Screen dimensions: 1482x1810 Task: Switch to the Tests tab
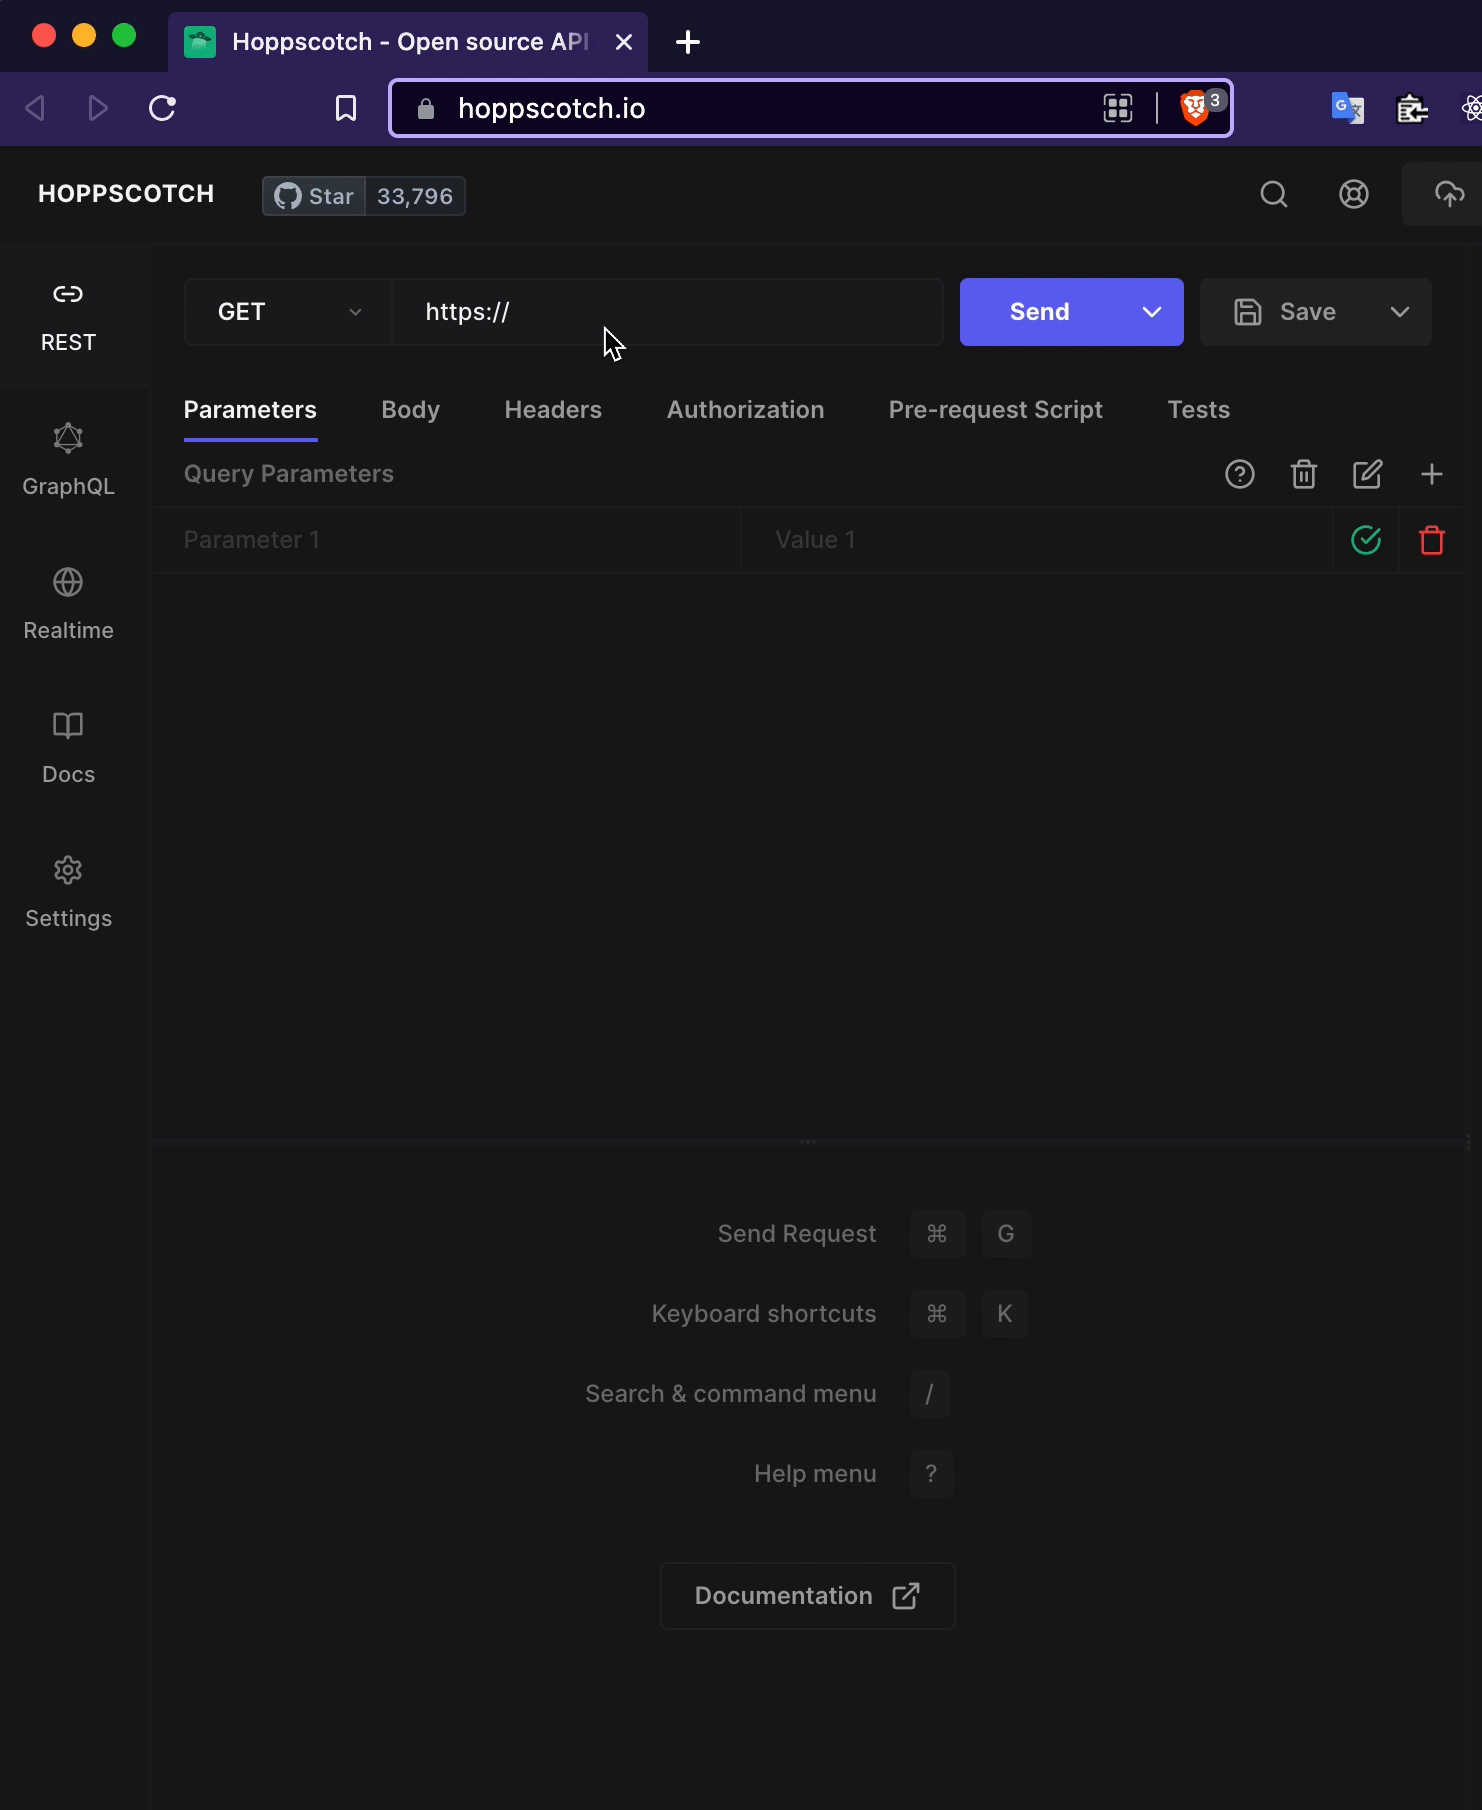[x=1199, y=410]
